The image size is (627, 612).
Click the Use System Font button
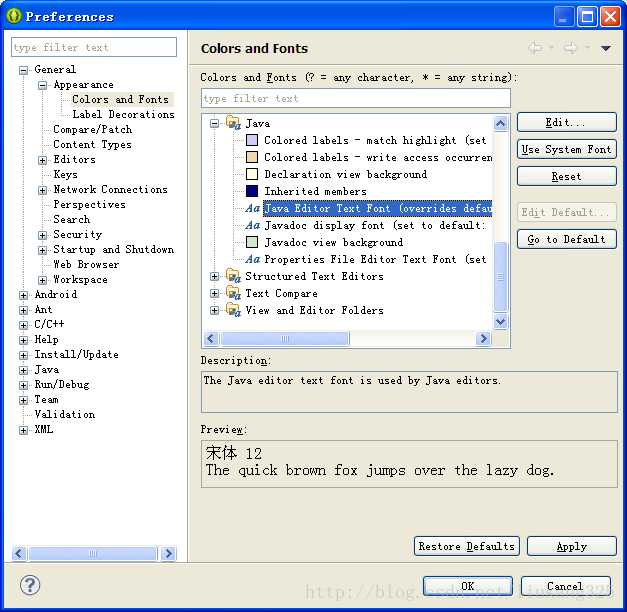[567, 150]
